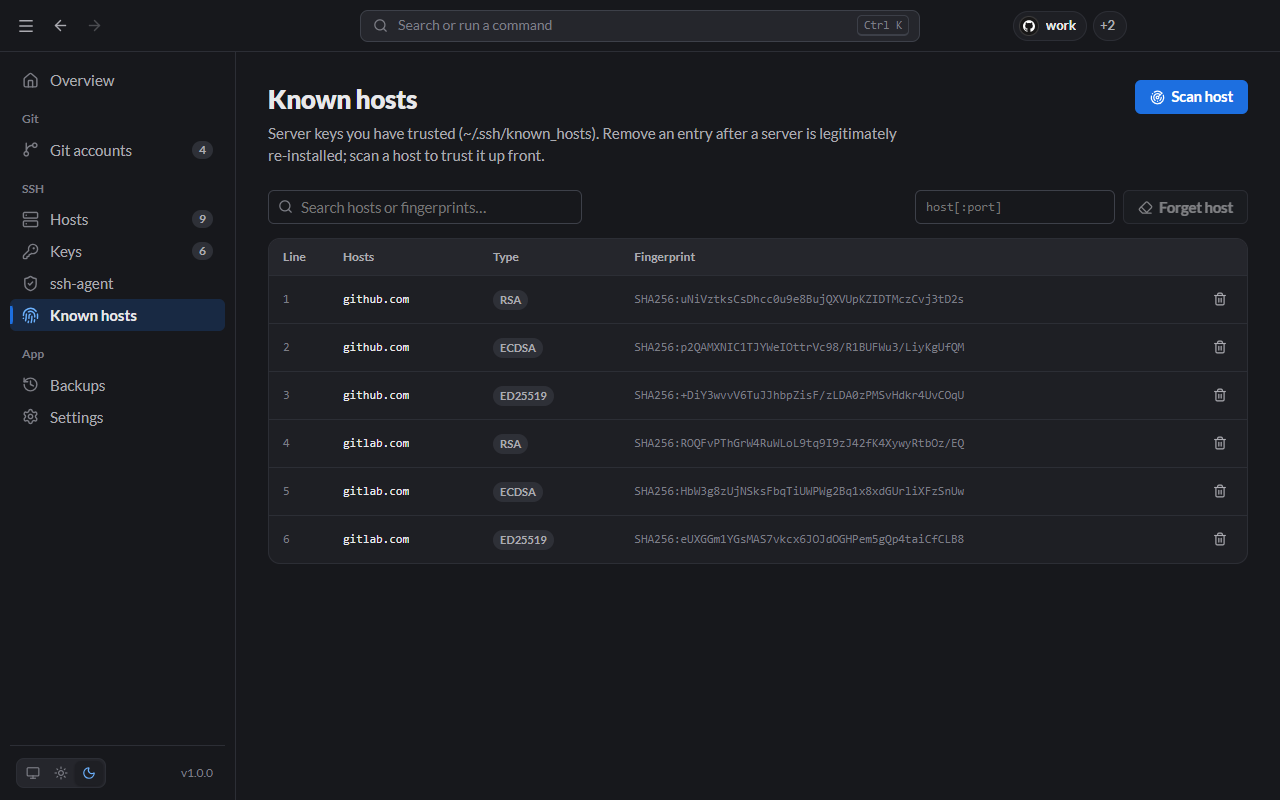Select Known hosts in sidebar
Image resolution: width=1280 pixels, height=800 pixels.
[x=118, y=315]
